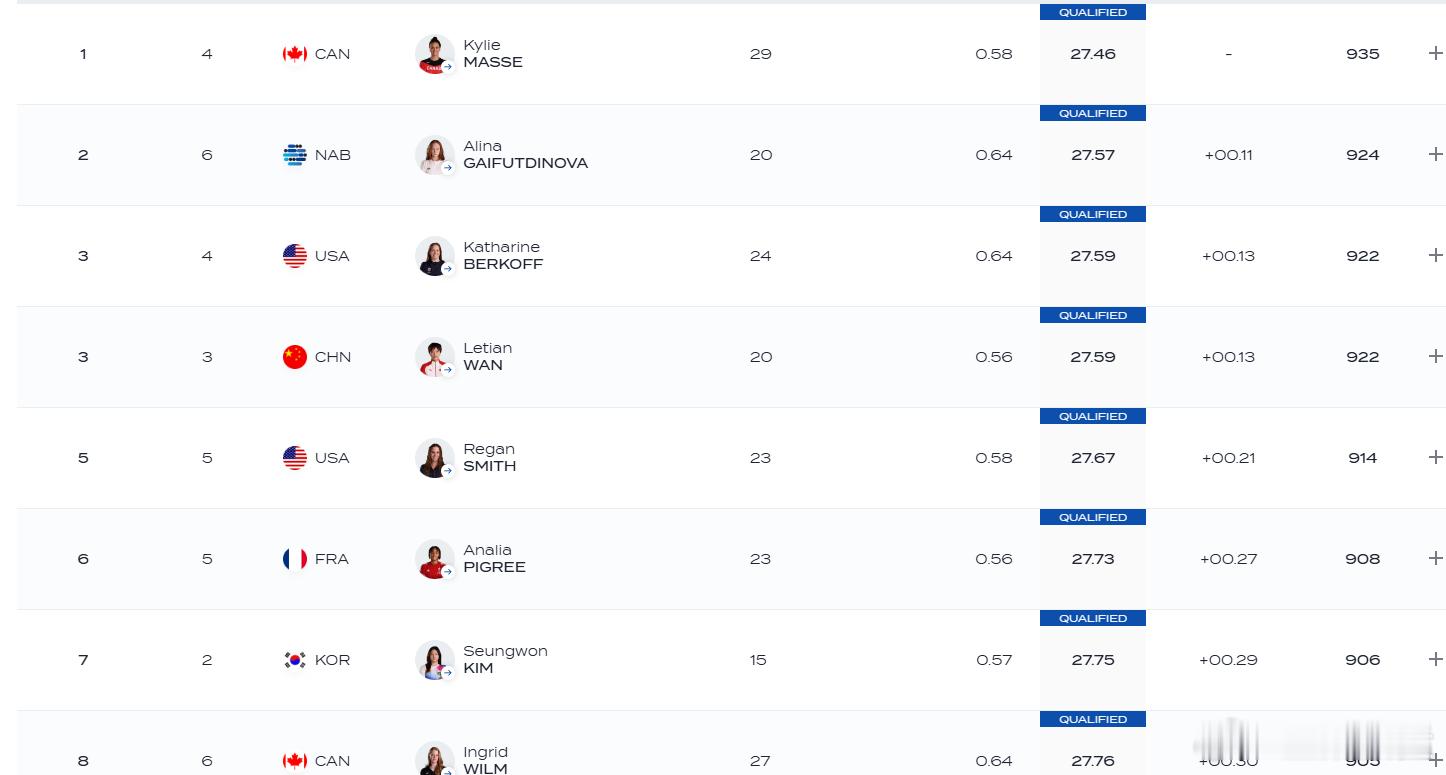This screenshot has height=775, width=1446.
Task: Open Katharine Berkoff athlete name link
Action: pos(503,256)
